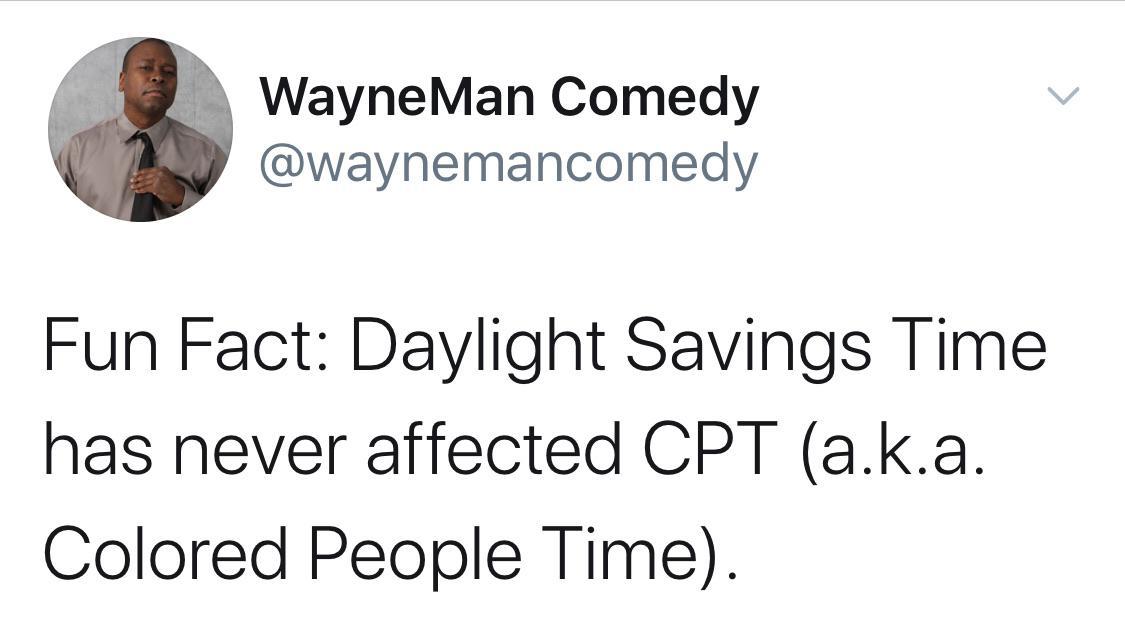Click the WayneMan Comedy display name

[x=510, y=95]
